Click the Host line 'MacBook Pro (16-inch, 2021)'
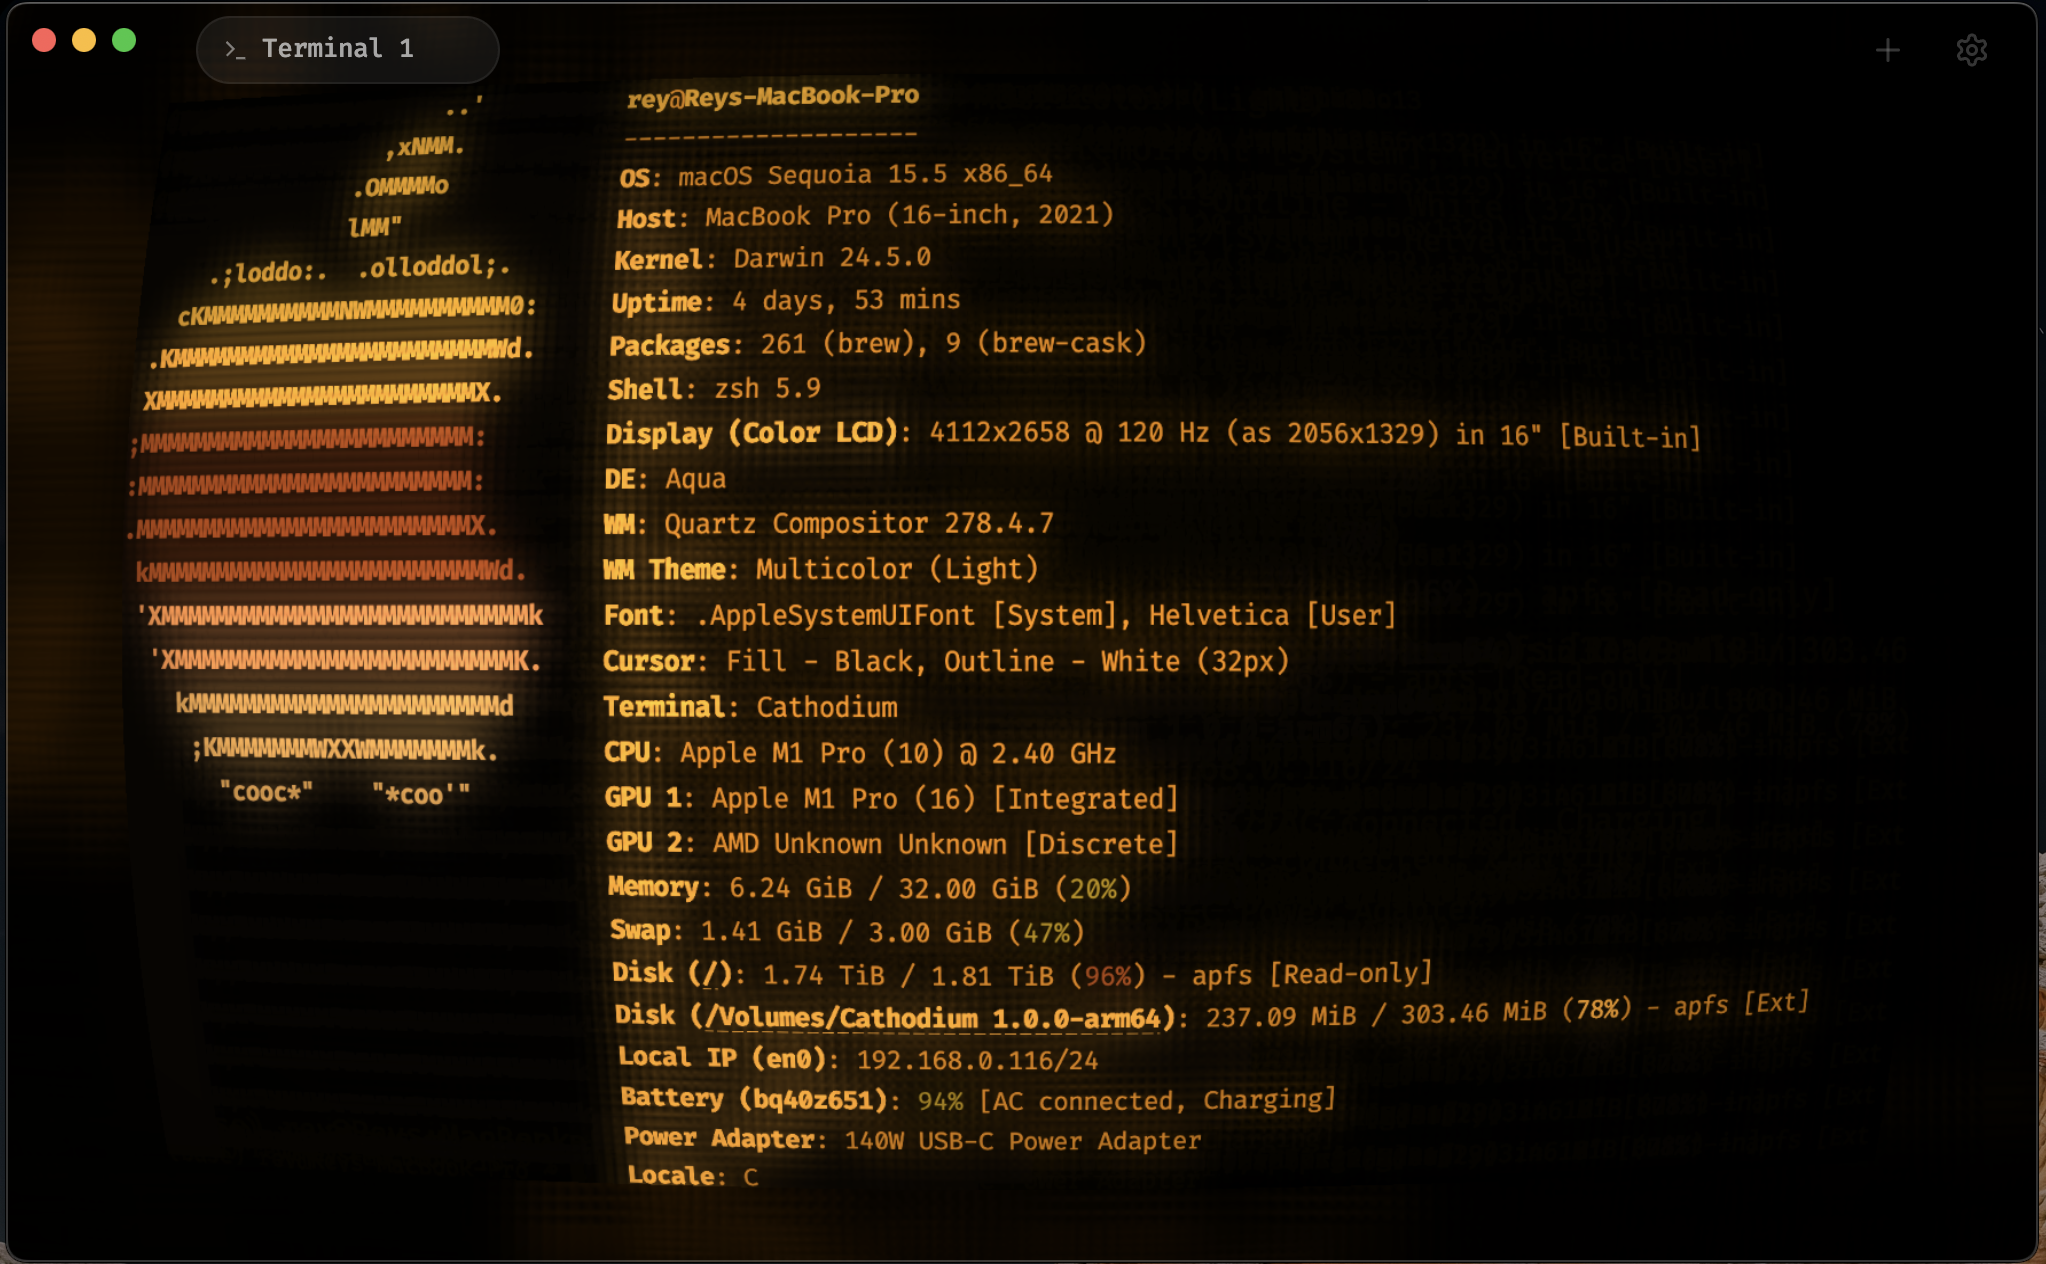The width and height of the screenshot is (2046, 1264). (909, 216)
